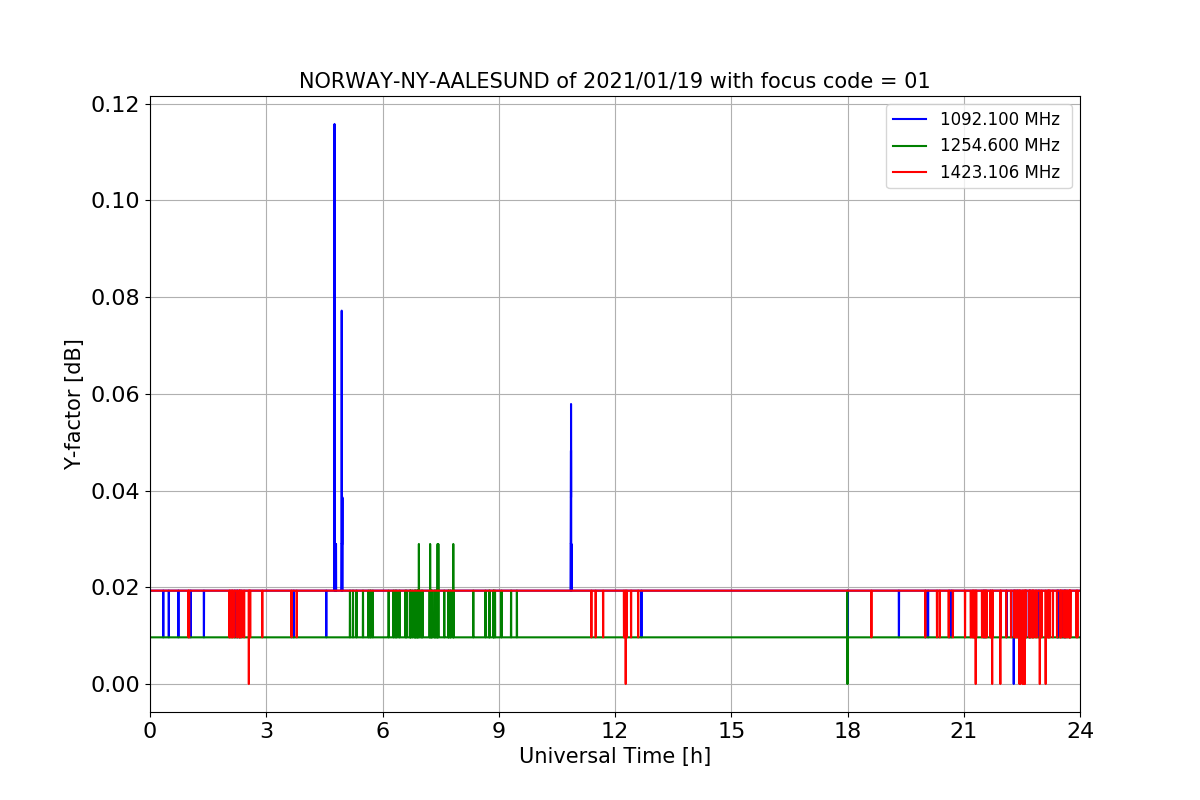Viewport: 1200px width, 800px height.
Task: Click the 0.06 y-axis tick label
Action: 114,394
